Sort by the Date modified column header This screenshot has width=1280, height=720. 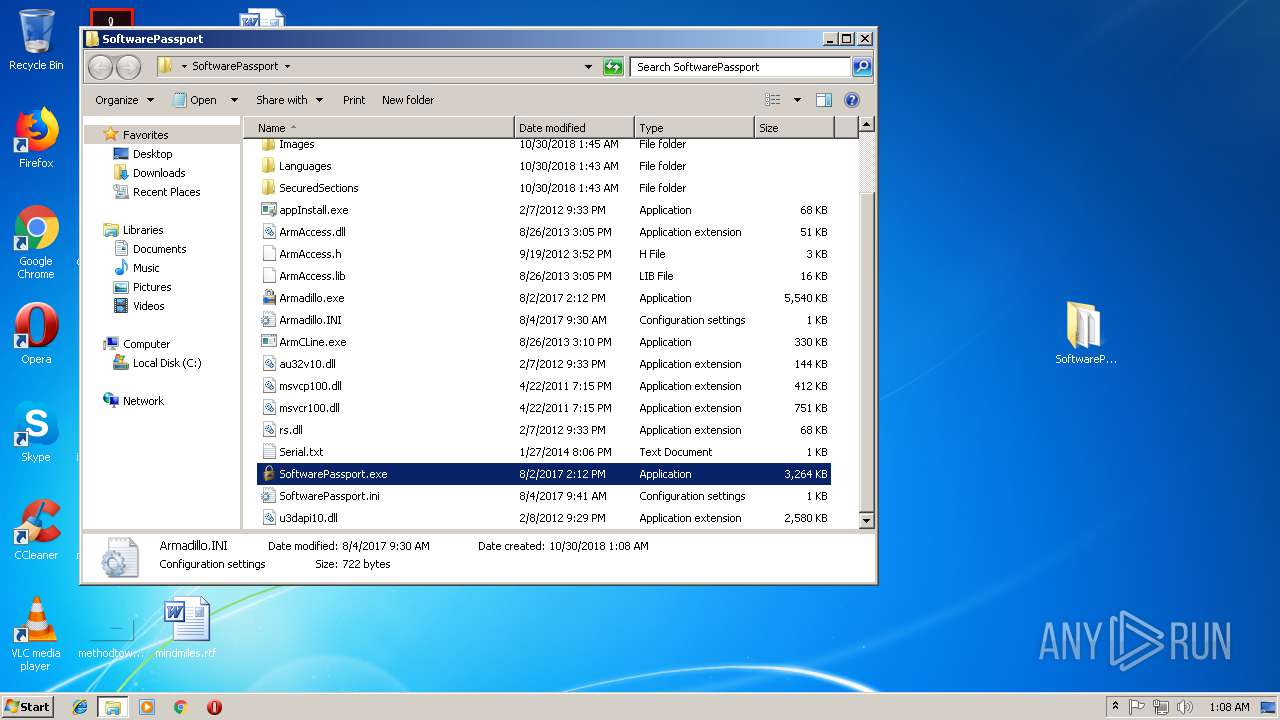coord(575,128)
